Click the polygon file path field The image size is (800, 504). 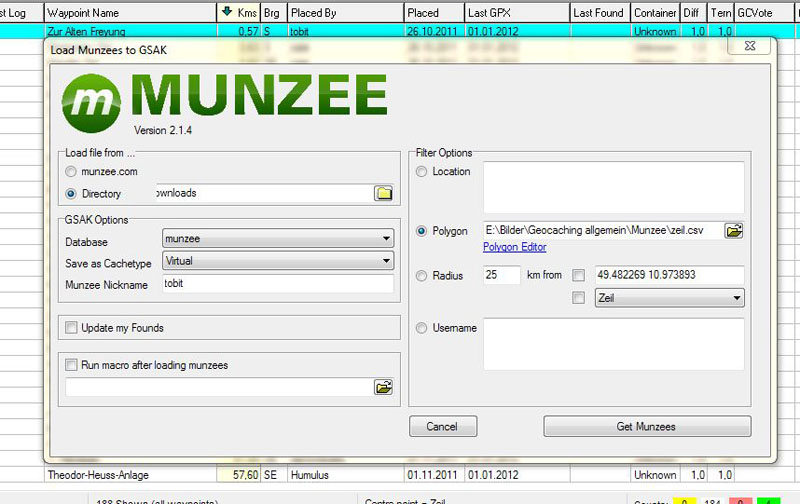603,231
